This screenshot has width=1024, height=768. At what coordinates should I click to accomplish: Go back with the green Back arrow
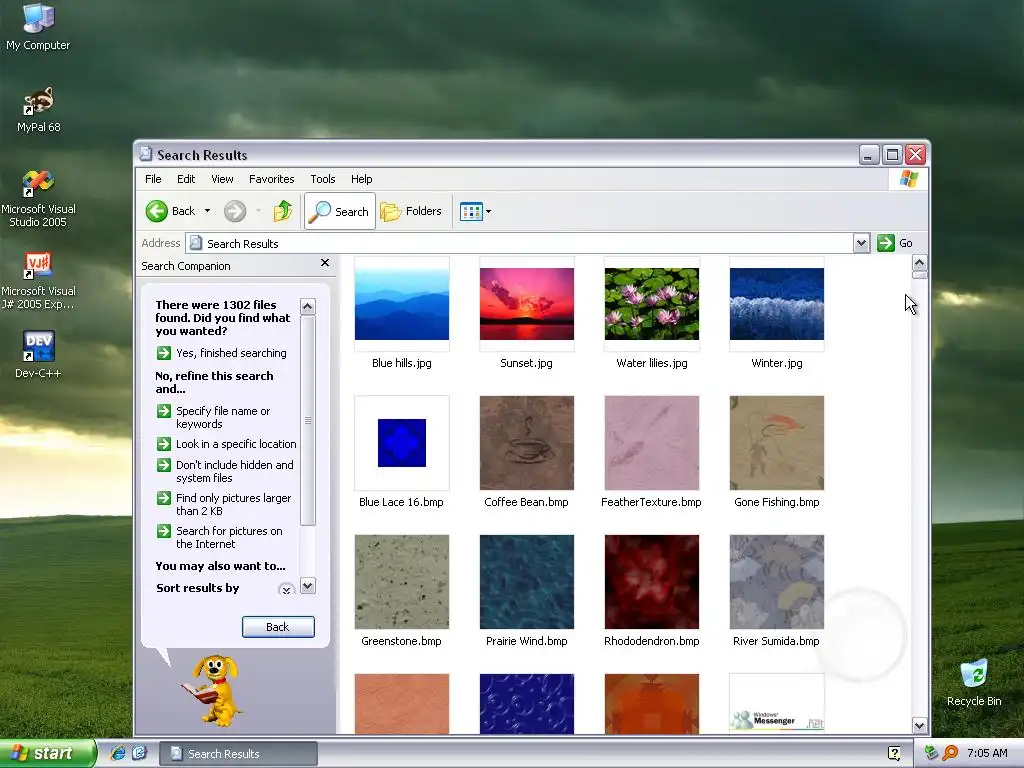(x=157, y=211)
